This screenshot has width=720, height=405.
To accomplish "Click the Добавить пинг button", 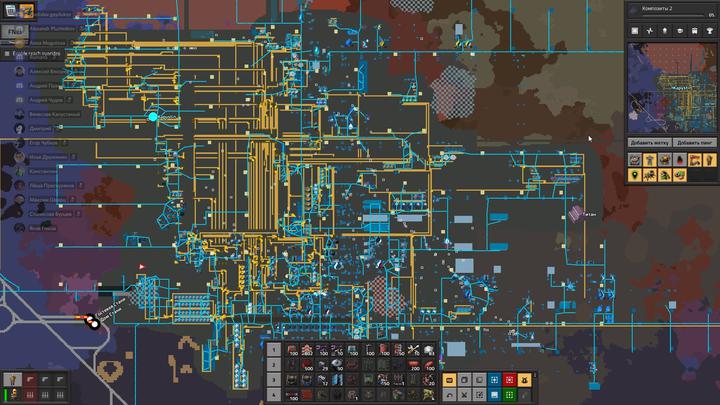I will [x=694, y=143].
